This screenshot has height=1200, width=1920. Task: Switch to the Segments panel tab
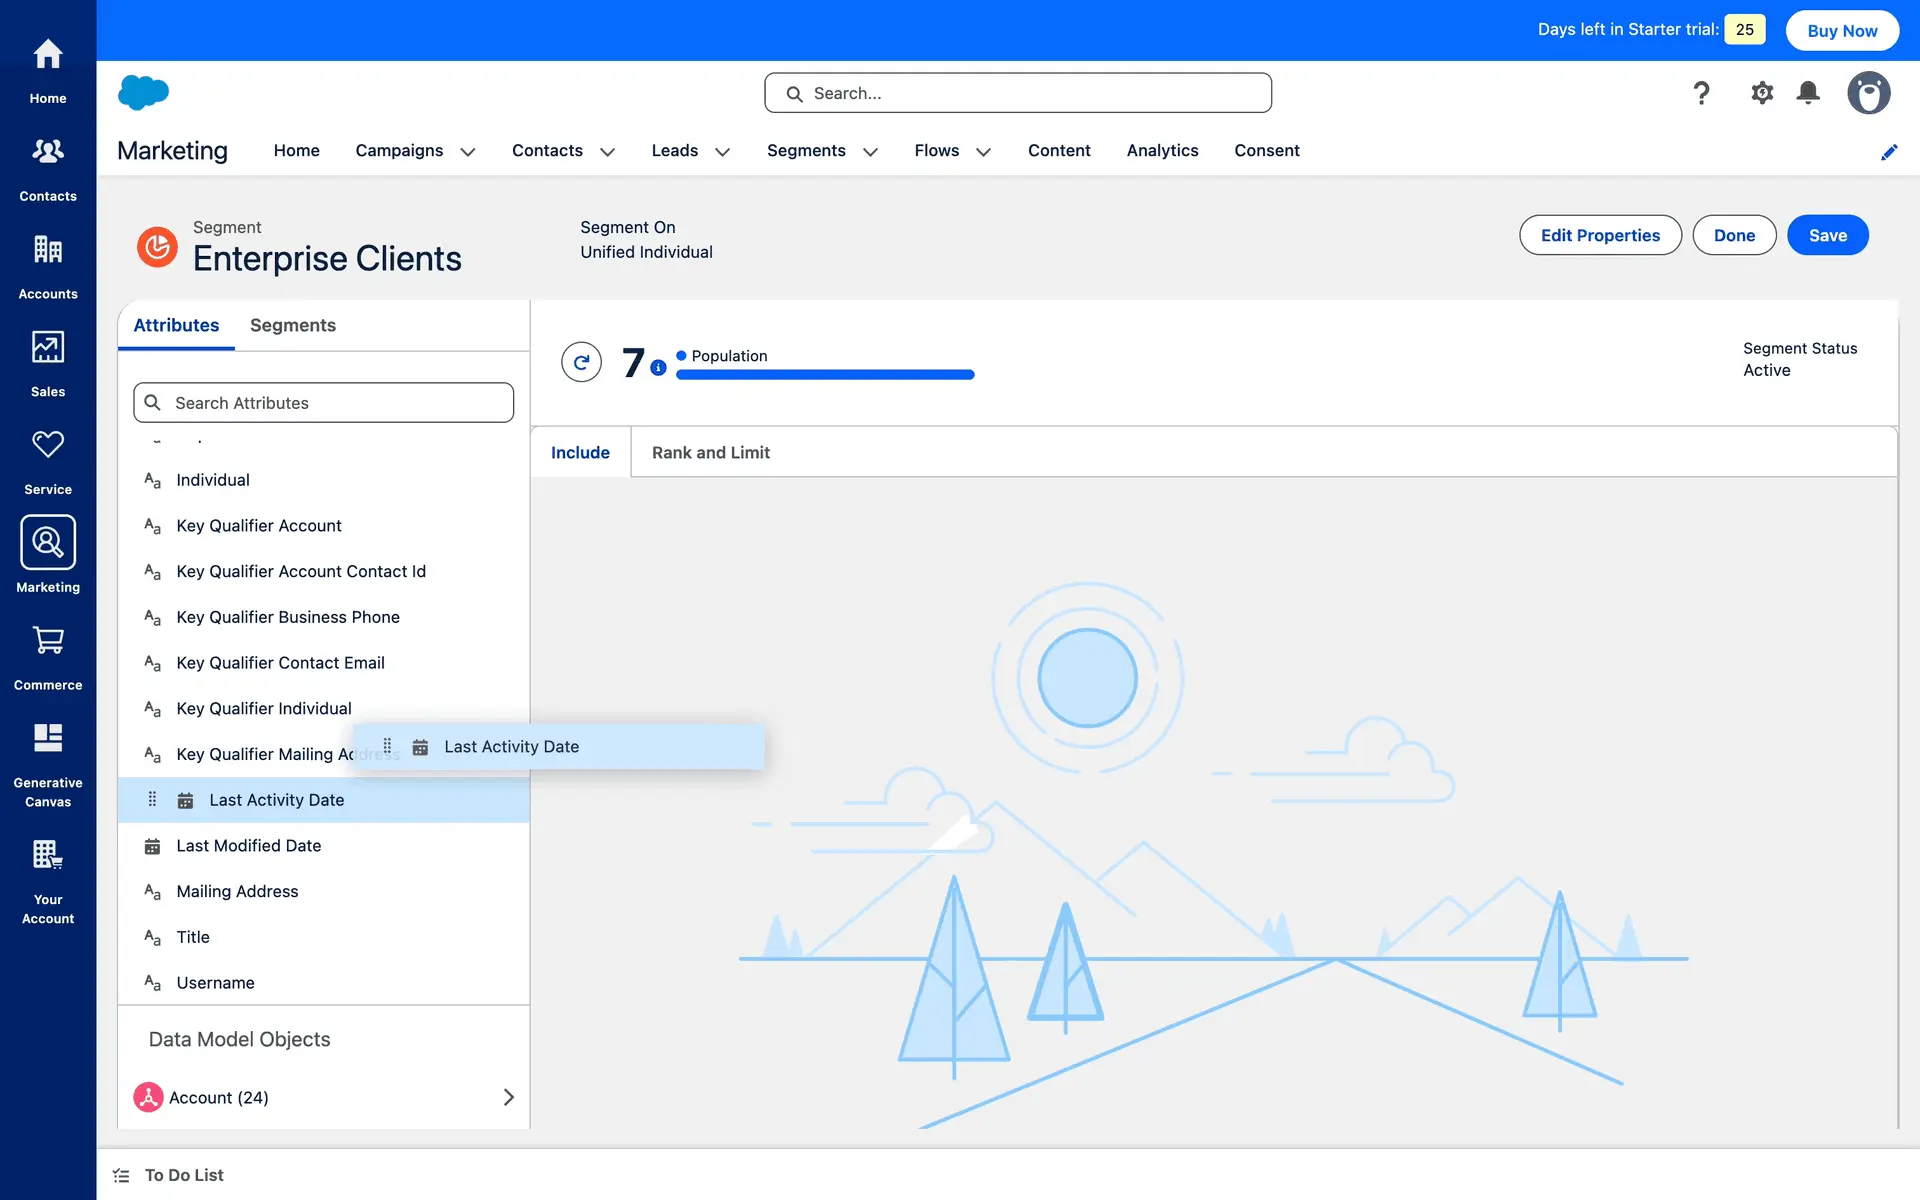pyautogui.click(x=292, y=325)
